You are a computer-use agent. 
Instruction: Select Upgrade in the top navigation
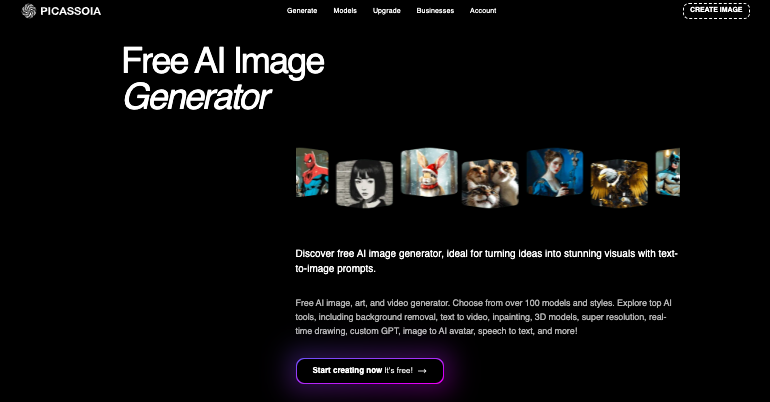tap(386, 11)
